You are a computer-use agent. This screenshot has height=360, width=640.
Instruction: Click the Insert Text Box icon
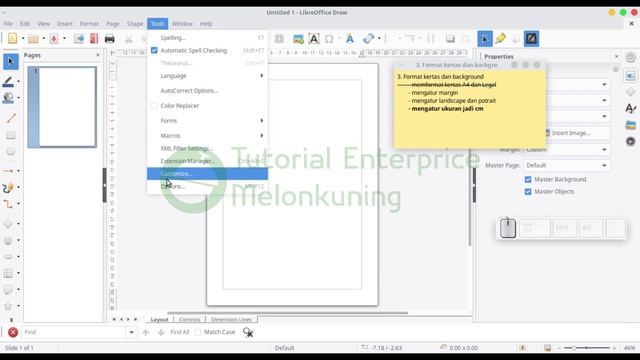(313, 39)
